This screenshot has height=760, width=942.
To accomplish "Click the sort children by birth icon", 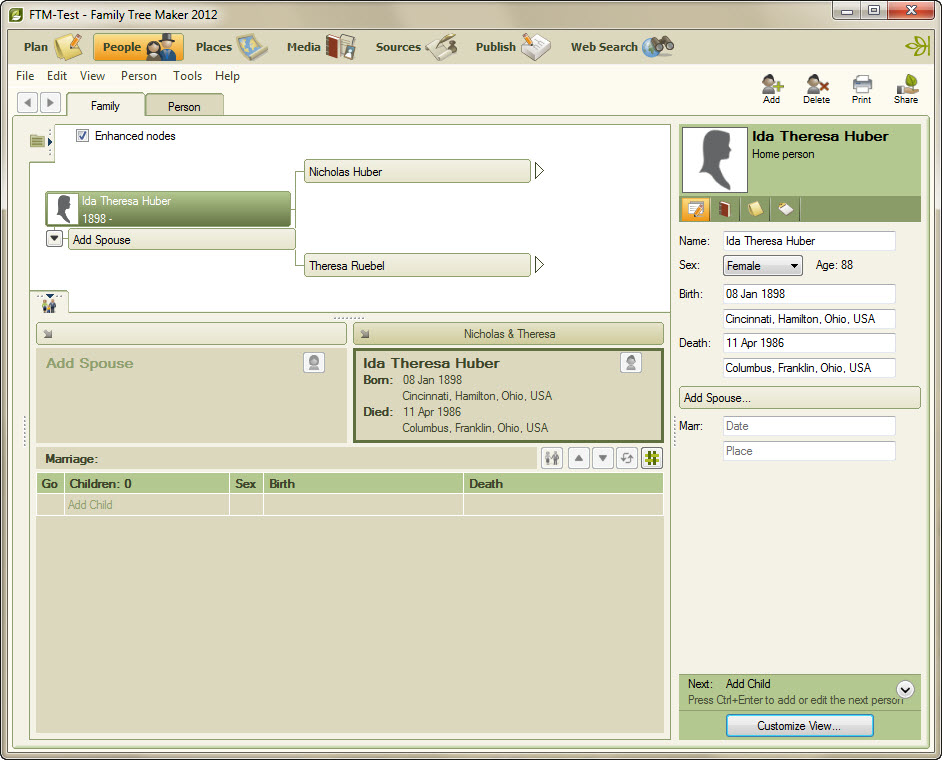I will pyautogui.click(x=627, y=458).
